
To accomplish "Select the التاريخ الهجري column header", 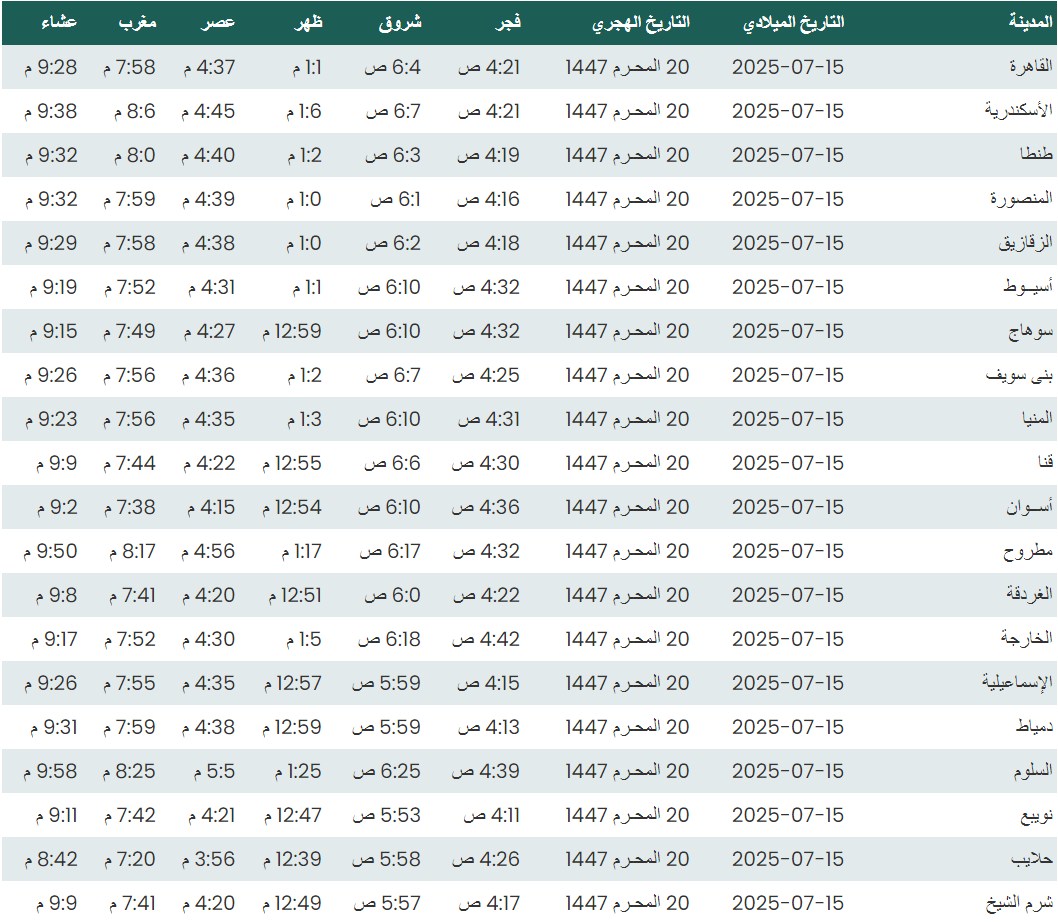I will tap(641, 22).
